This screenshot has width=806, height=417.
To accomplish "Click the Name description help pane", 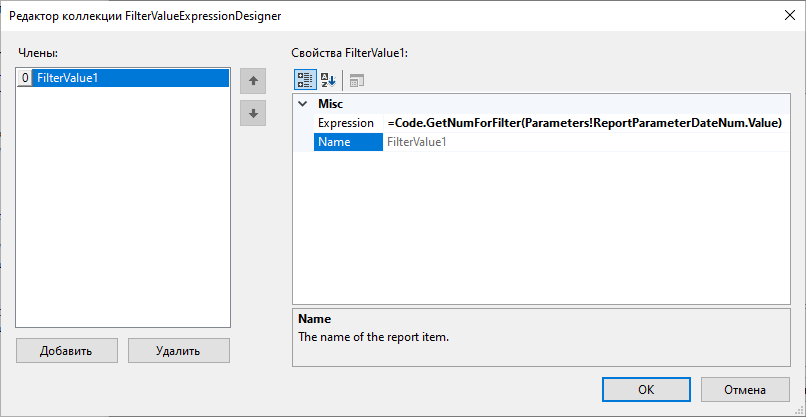I will point(548,335).
